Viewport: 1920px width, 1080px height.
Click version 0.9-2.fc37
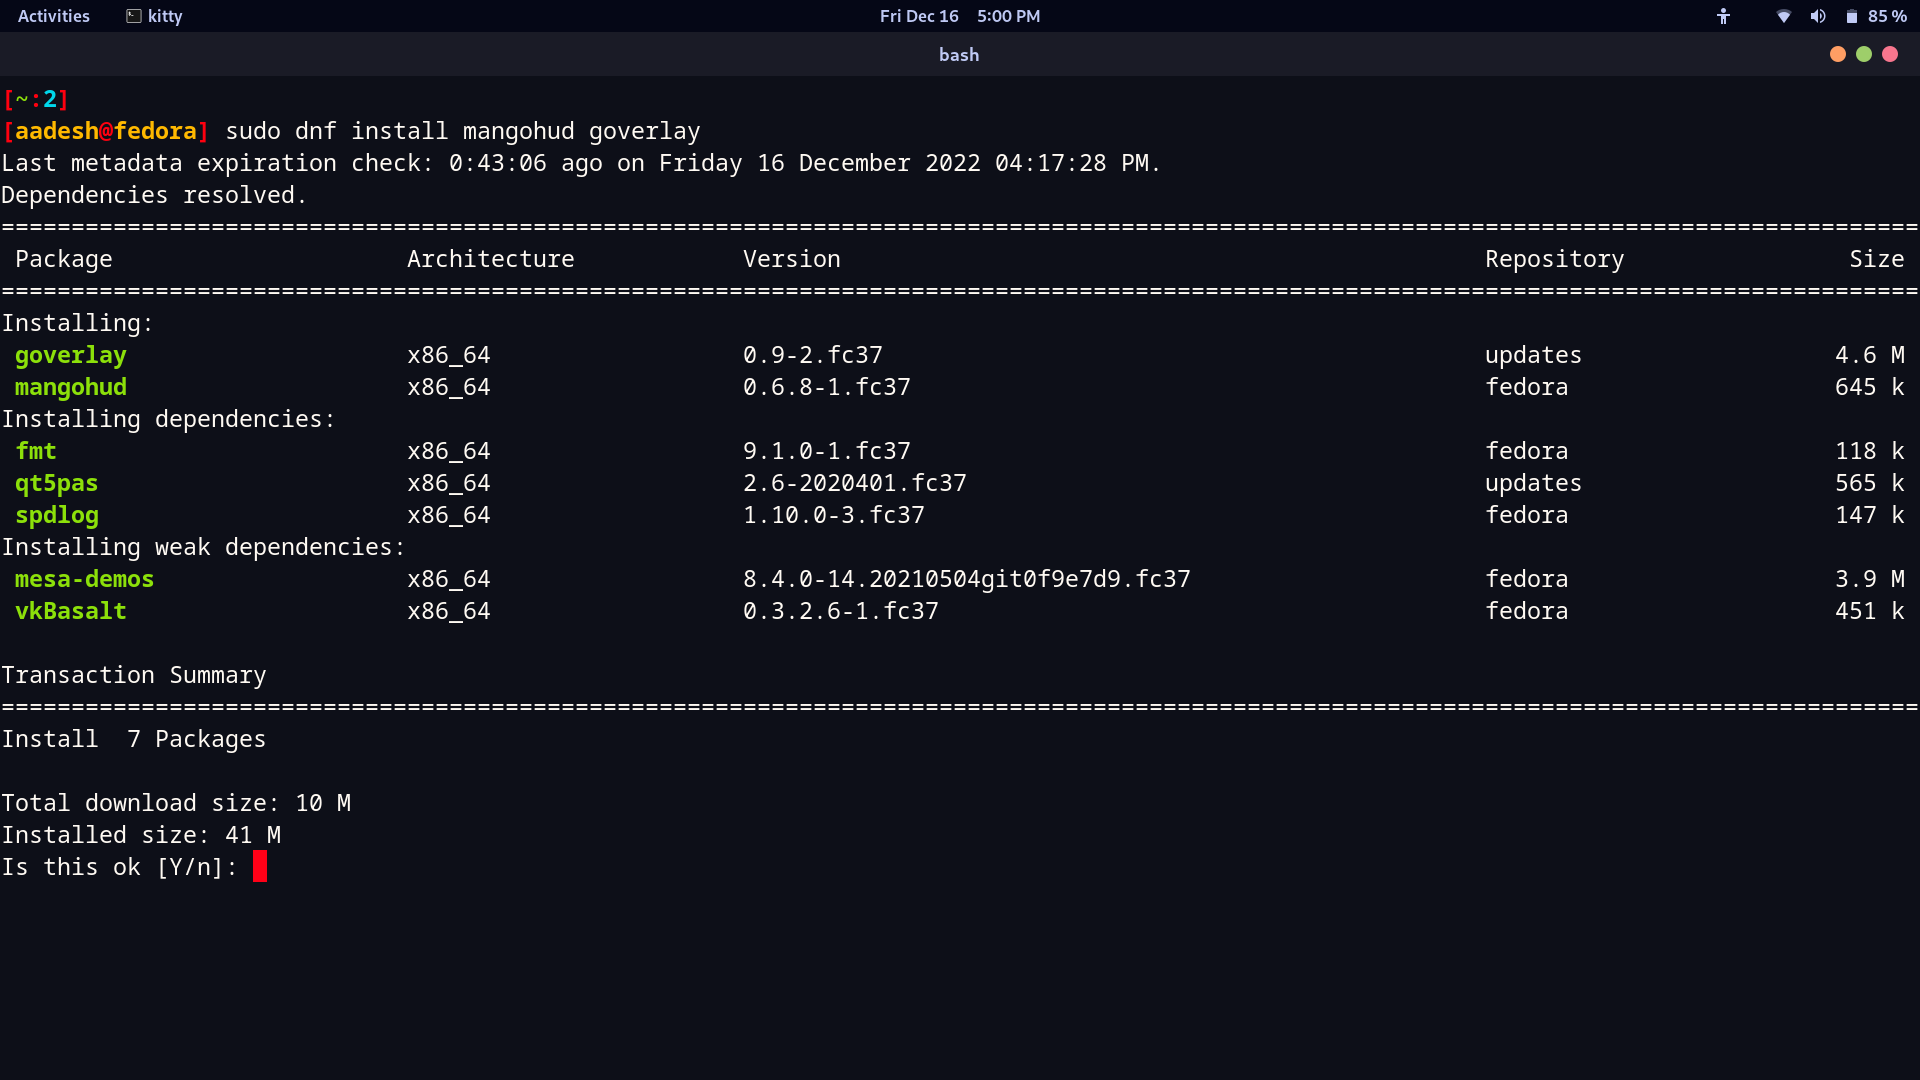pyautogui.click(x=813, y=355)
